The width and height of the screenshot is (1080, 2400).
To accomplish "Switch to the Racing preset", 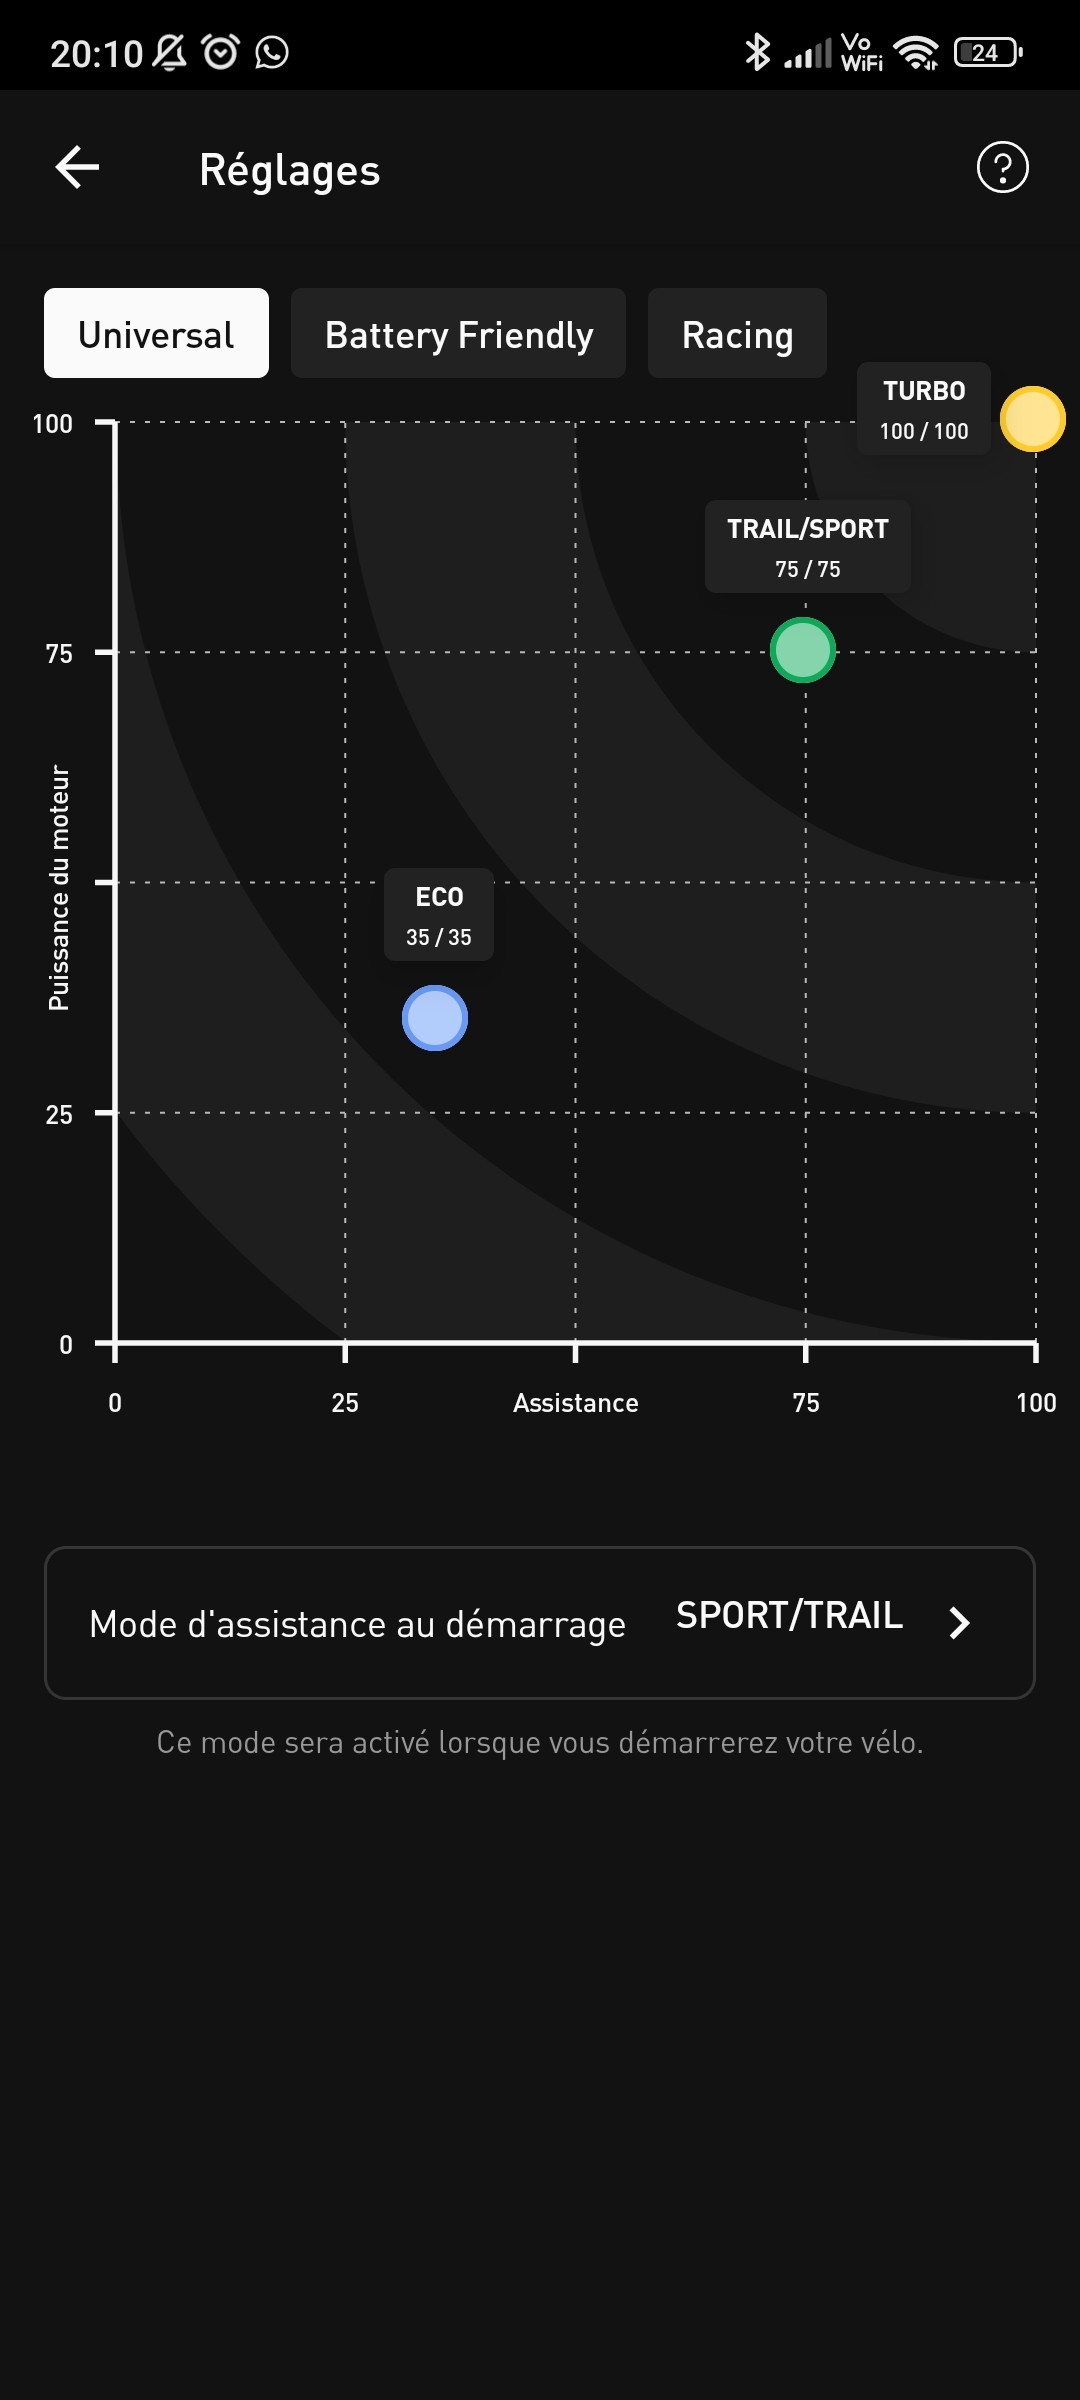I will pyautogui.click(x=737, y=334).
